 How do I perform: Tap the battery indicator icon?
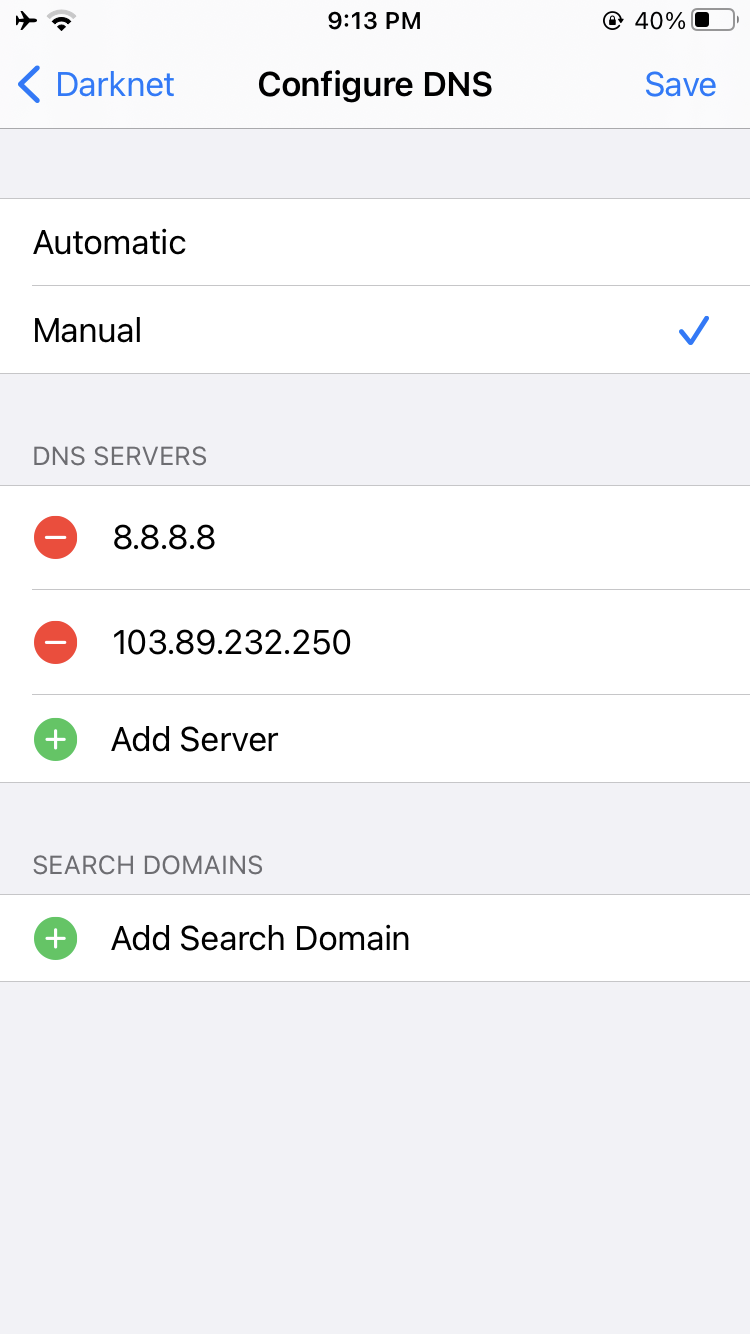(x=714, y=20)
